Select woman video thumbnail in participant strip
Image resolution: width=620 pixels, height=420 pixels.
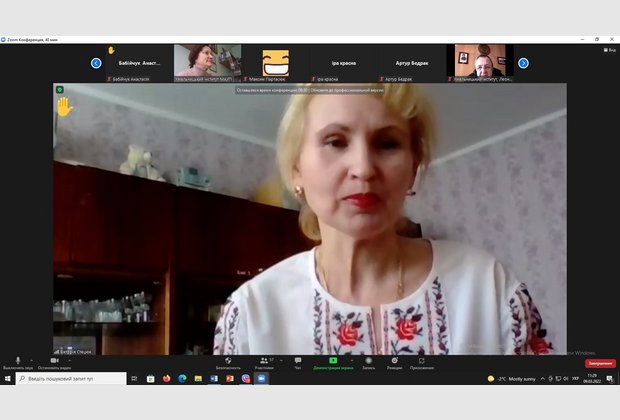pos(208,63)
